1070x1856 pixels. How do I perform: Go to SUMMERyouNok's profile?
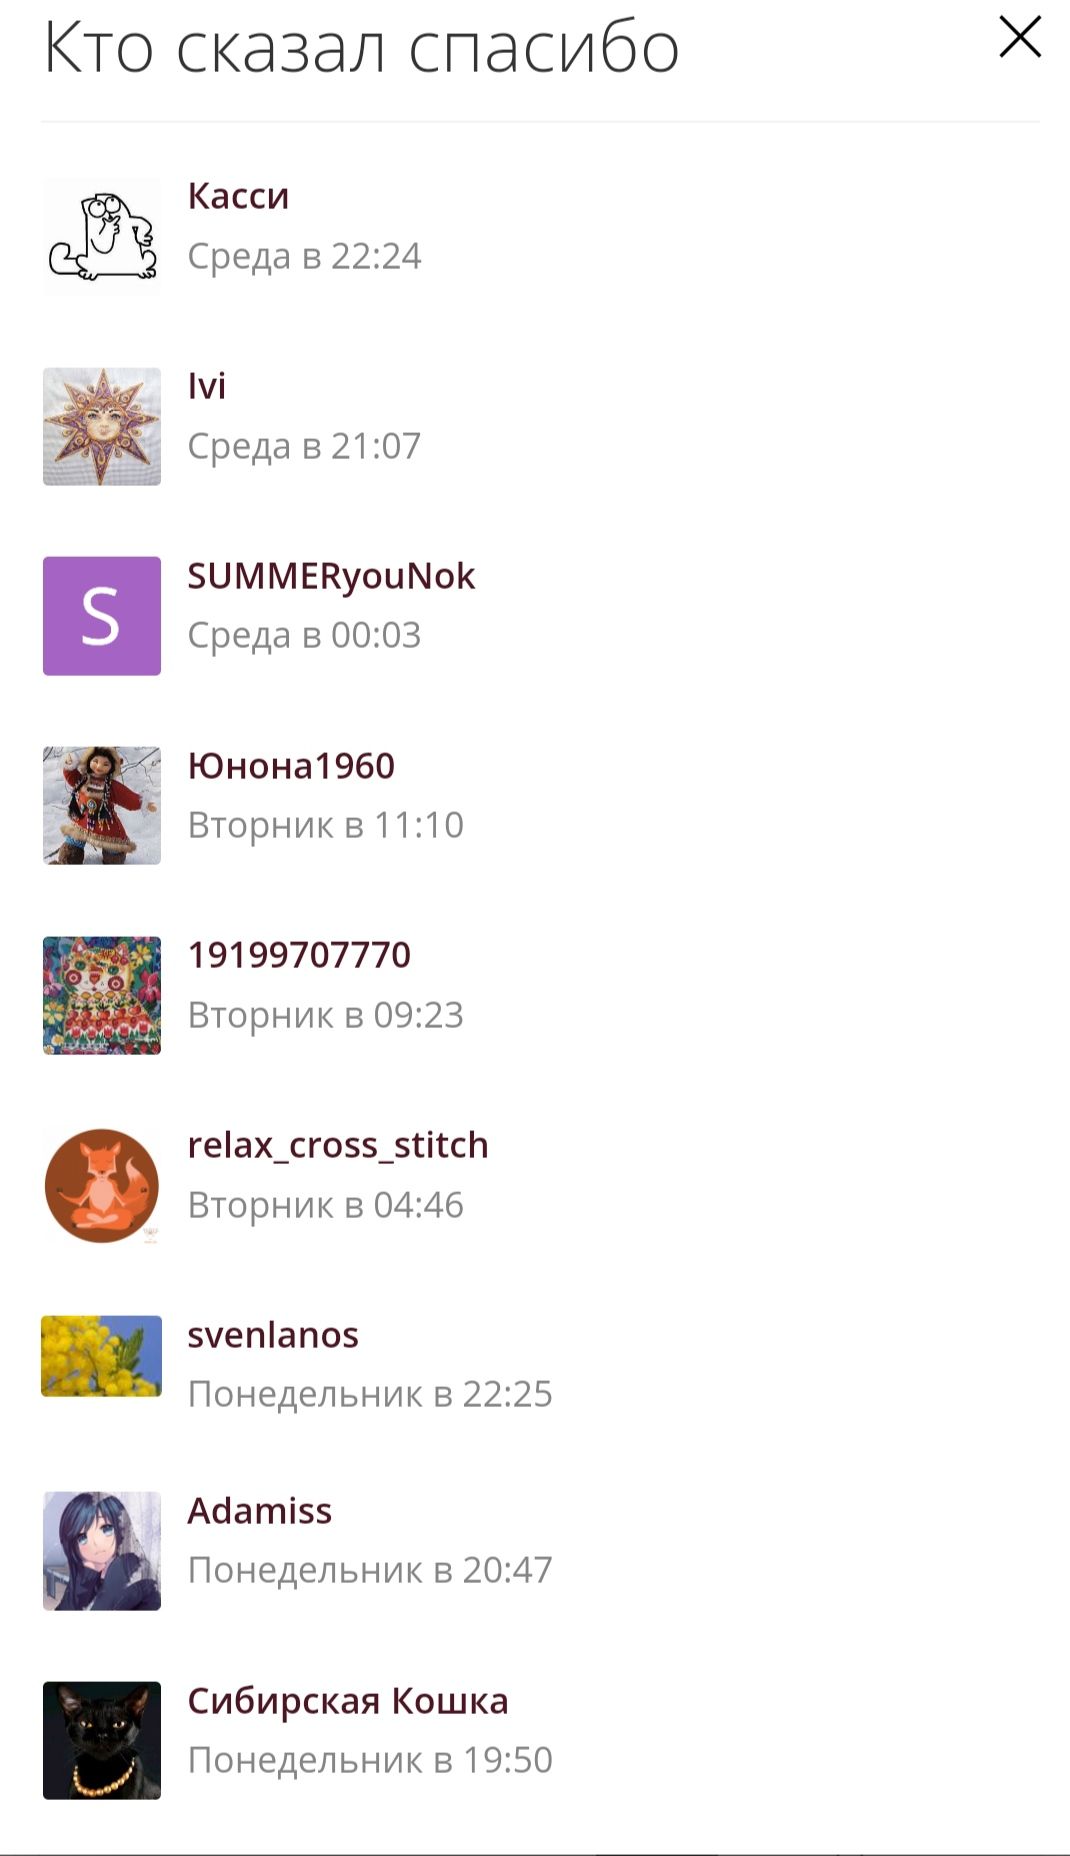pyautogui.click(x=331, y=576)
